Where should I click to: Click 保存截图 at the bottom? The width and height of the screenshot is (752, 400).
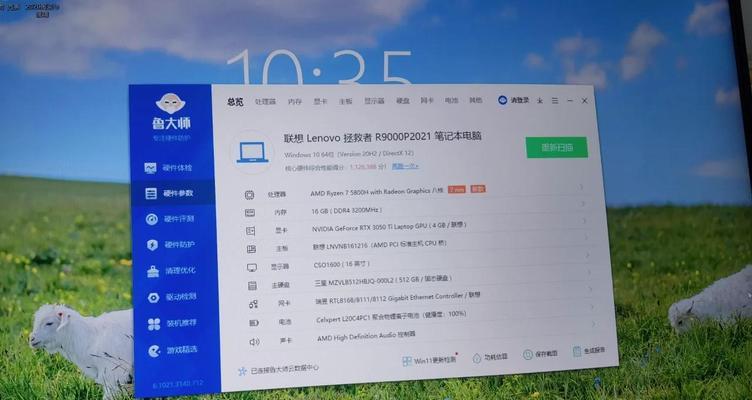(540, 354)
